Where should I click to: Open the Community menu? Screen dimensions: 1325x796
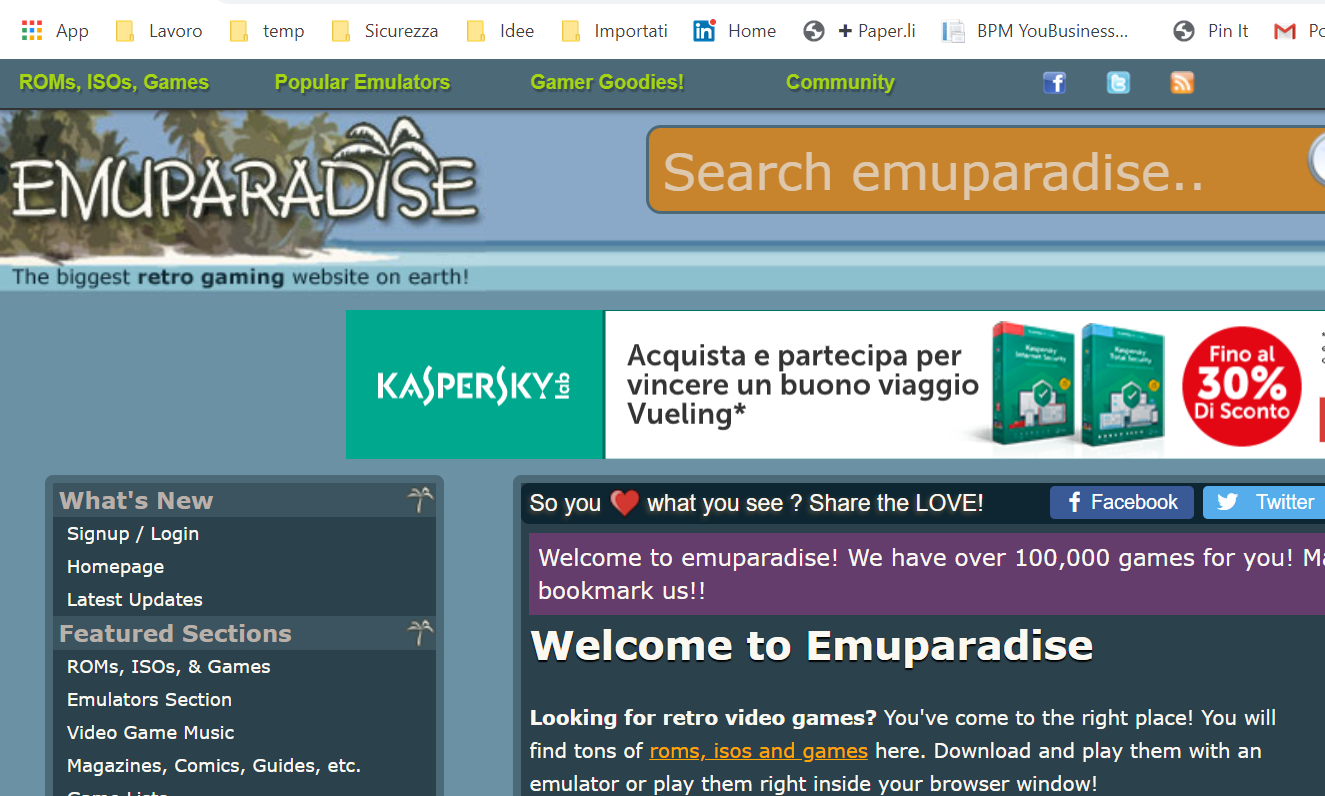click(840, 83)
